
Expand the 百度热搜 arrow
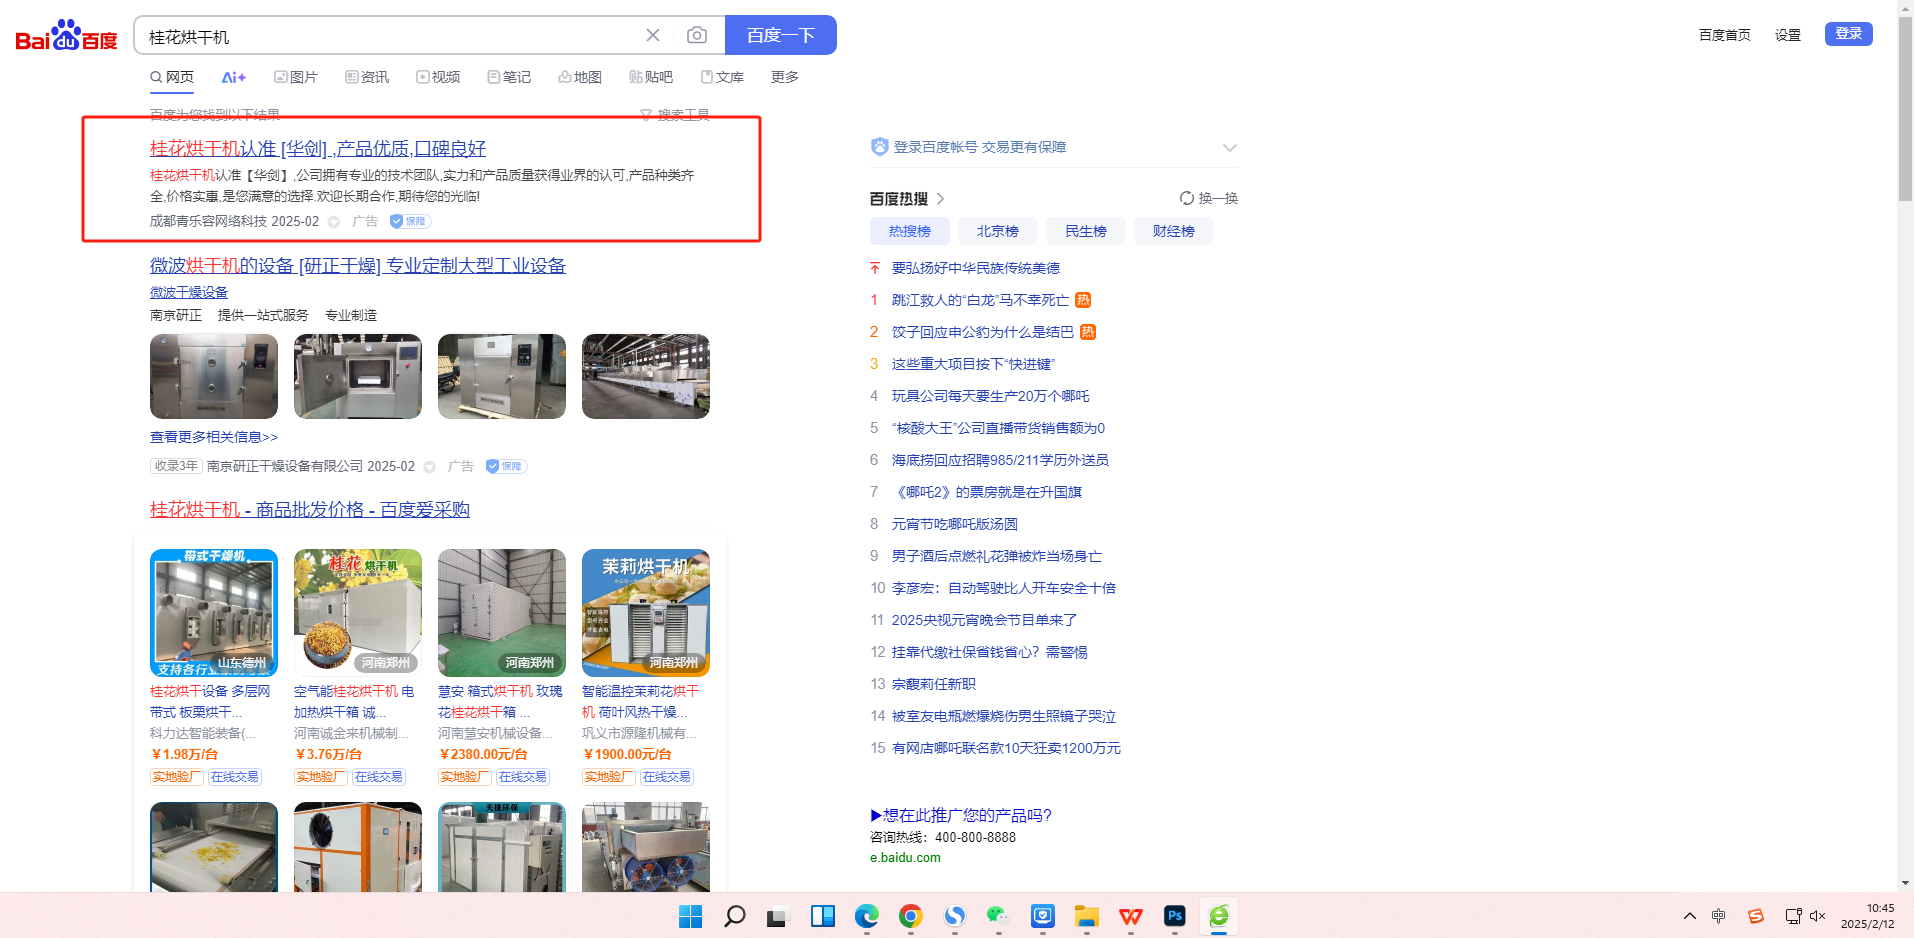[x=941, y=199]
